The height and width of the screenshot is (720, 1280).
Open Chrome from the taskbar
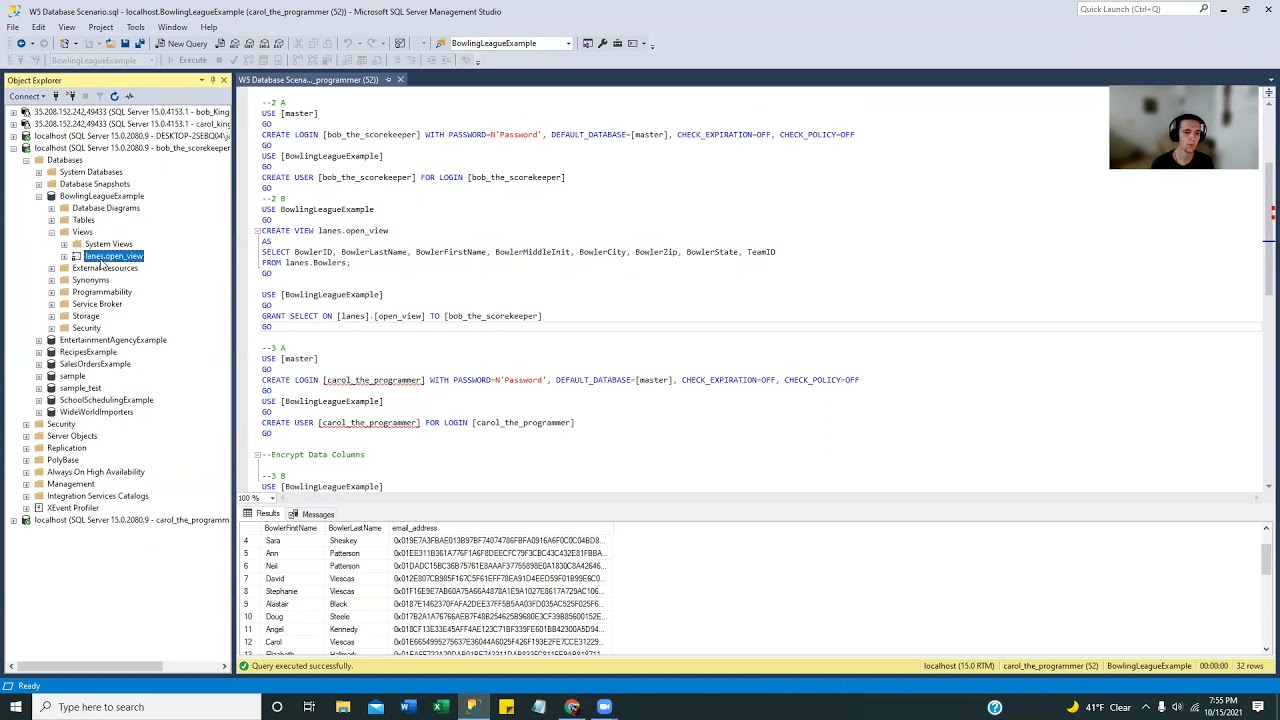tap(572, 707)
